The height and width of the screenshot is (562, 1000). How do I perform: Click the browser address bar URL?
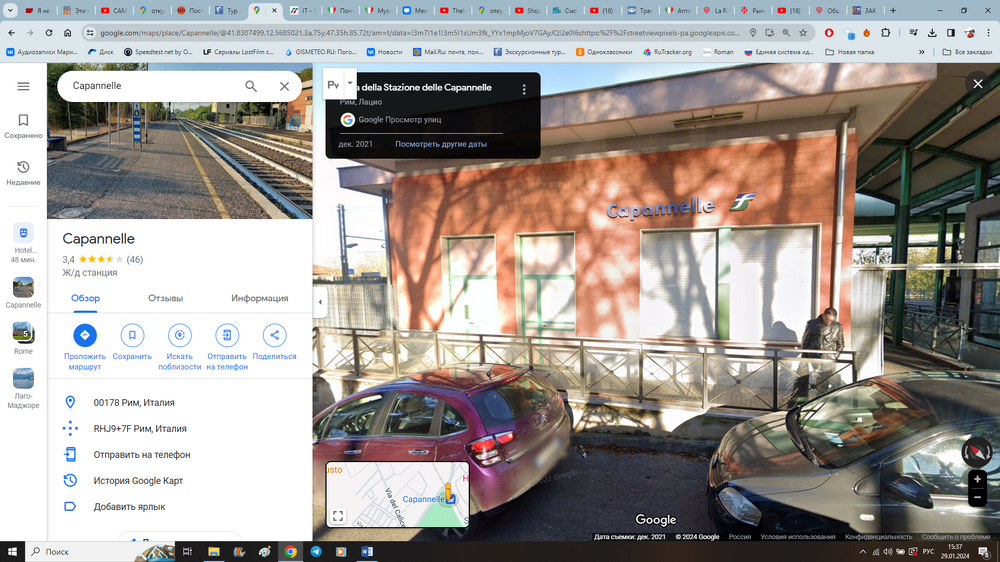pos(420,33)
